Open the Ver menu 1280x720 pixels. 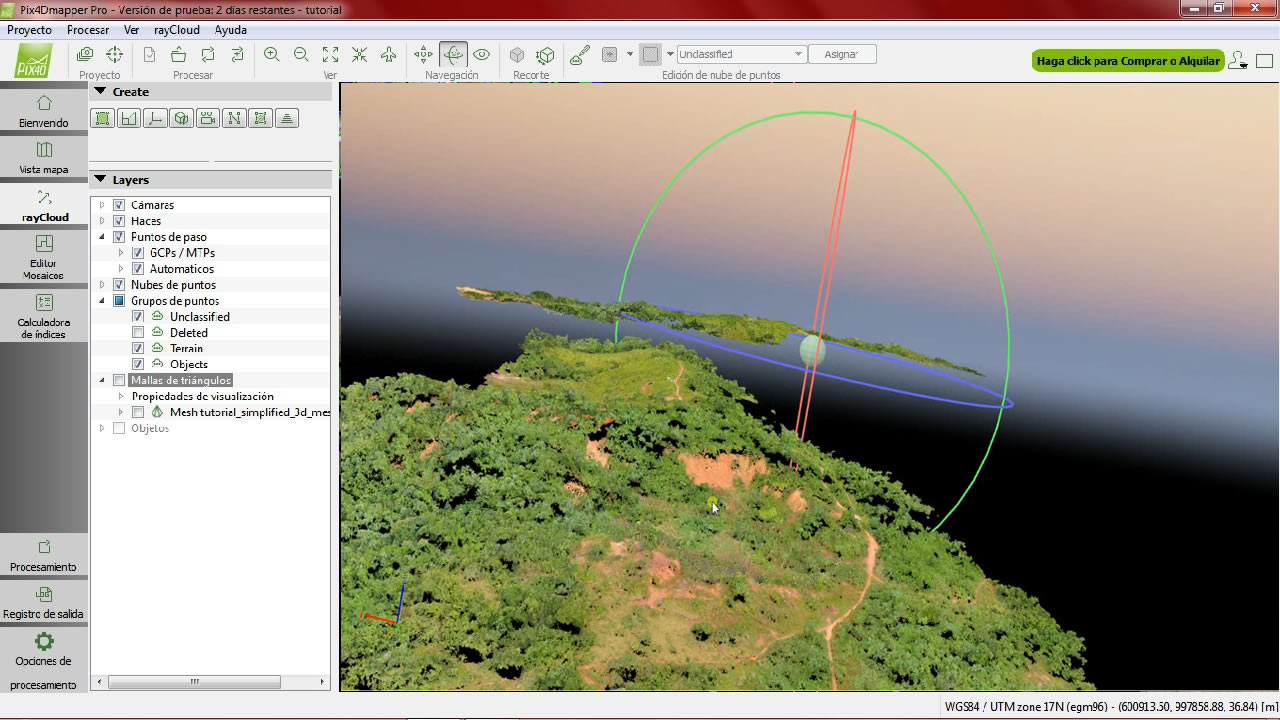tap(131, 30)
